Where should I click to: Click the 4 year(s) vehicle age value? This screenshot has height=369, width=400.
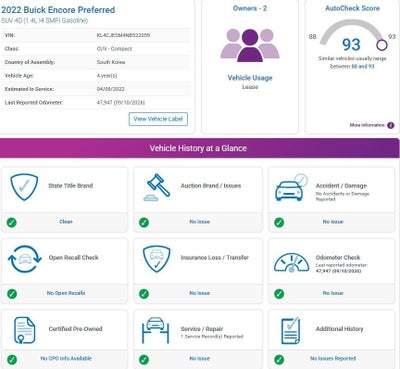point(107,76)
